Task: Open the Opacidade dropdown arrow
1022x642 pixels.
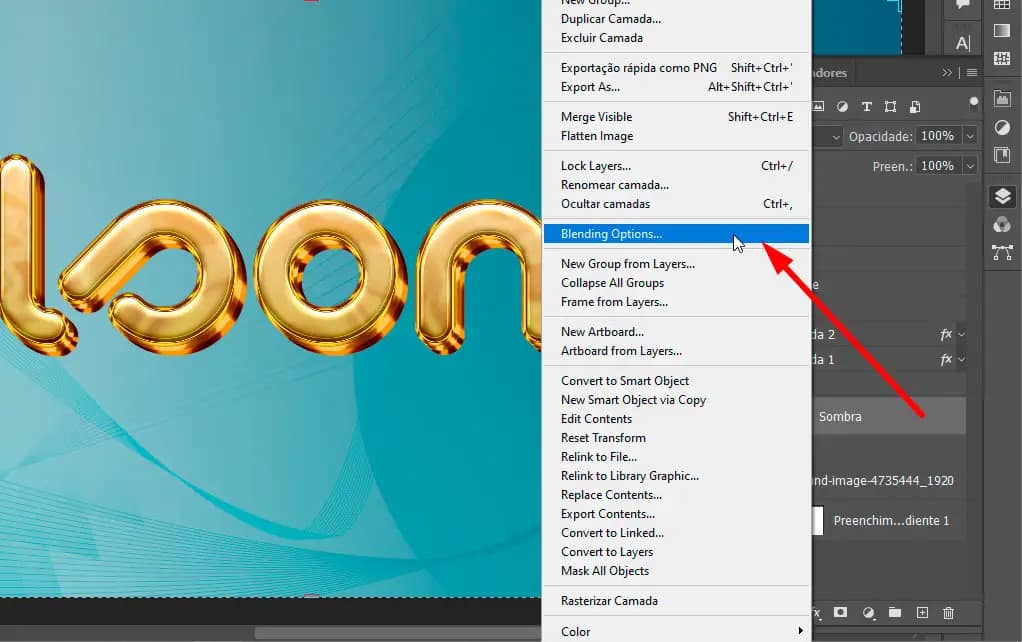Action: point(968,136)
